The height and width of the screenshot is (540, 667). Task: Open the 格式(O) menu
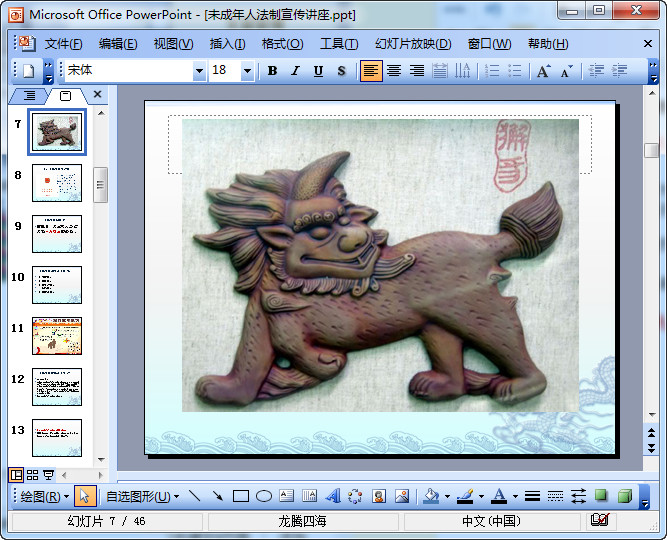282,44
